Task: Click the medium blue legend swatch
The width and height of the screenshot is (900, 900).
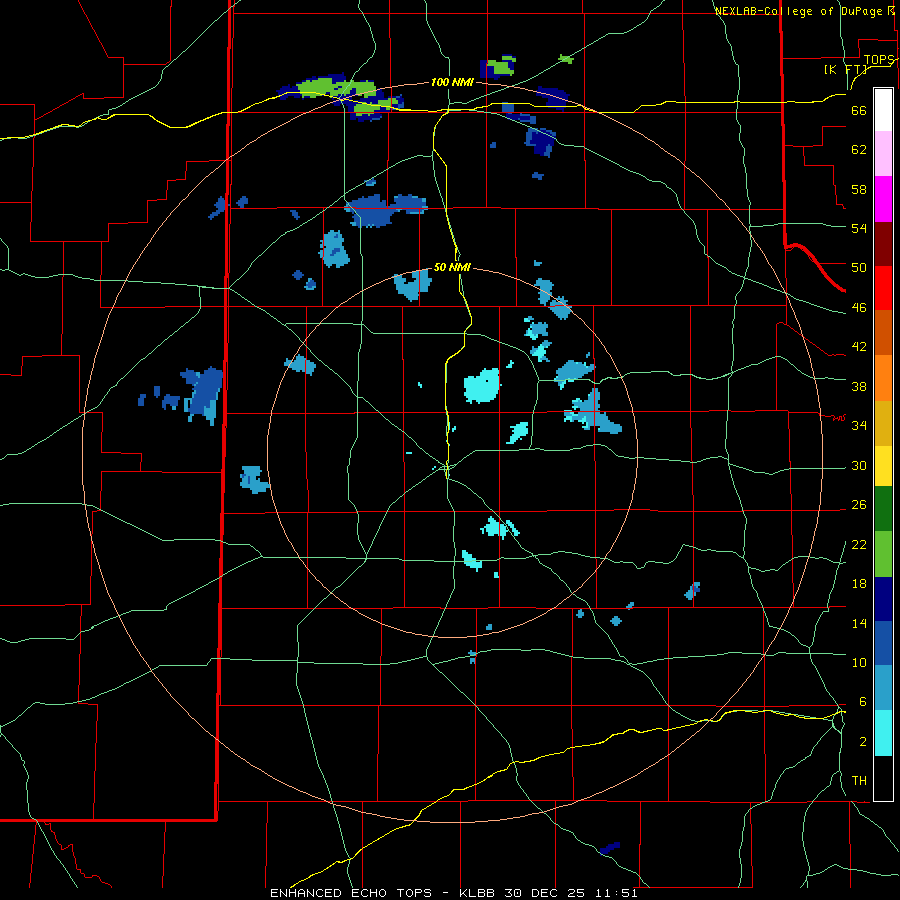Action: click(x=883, y=643)
